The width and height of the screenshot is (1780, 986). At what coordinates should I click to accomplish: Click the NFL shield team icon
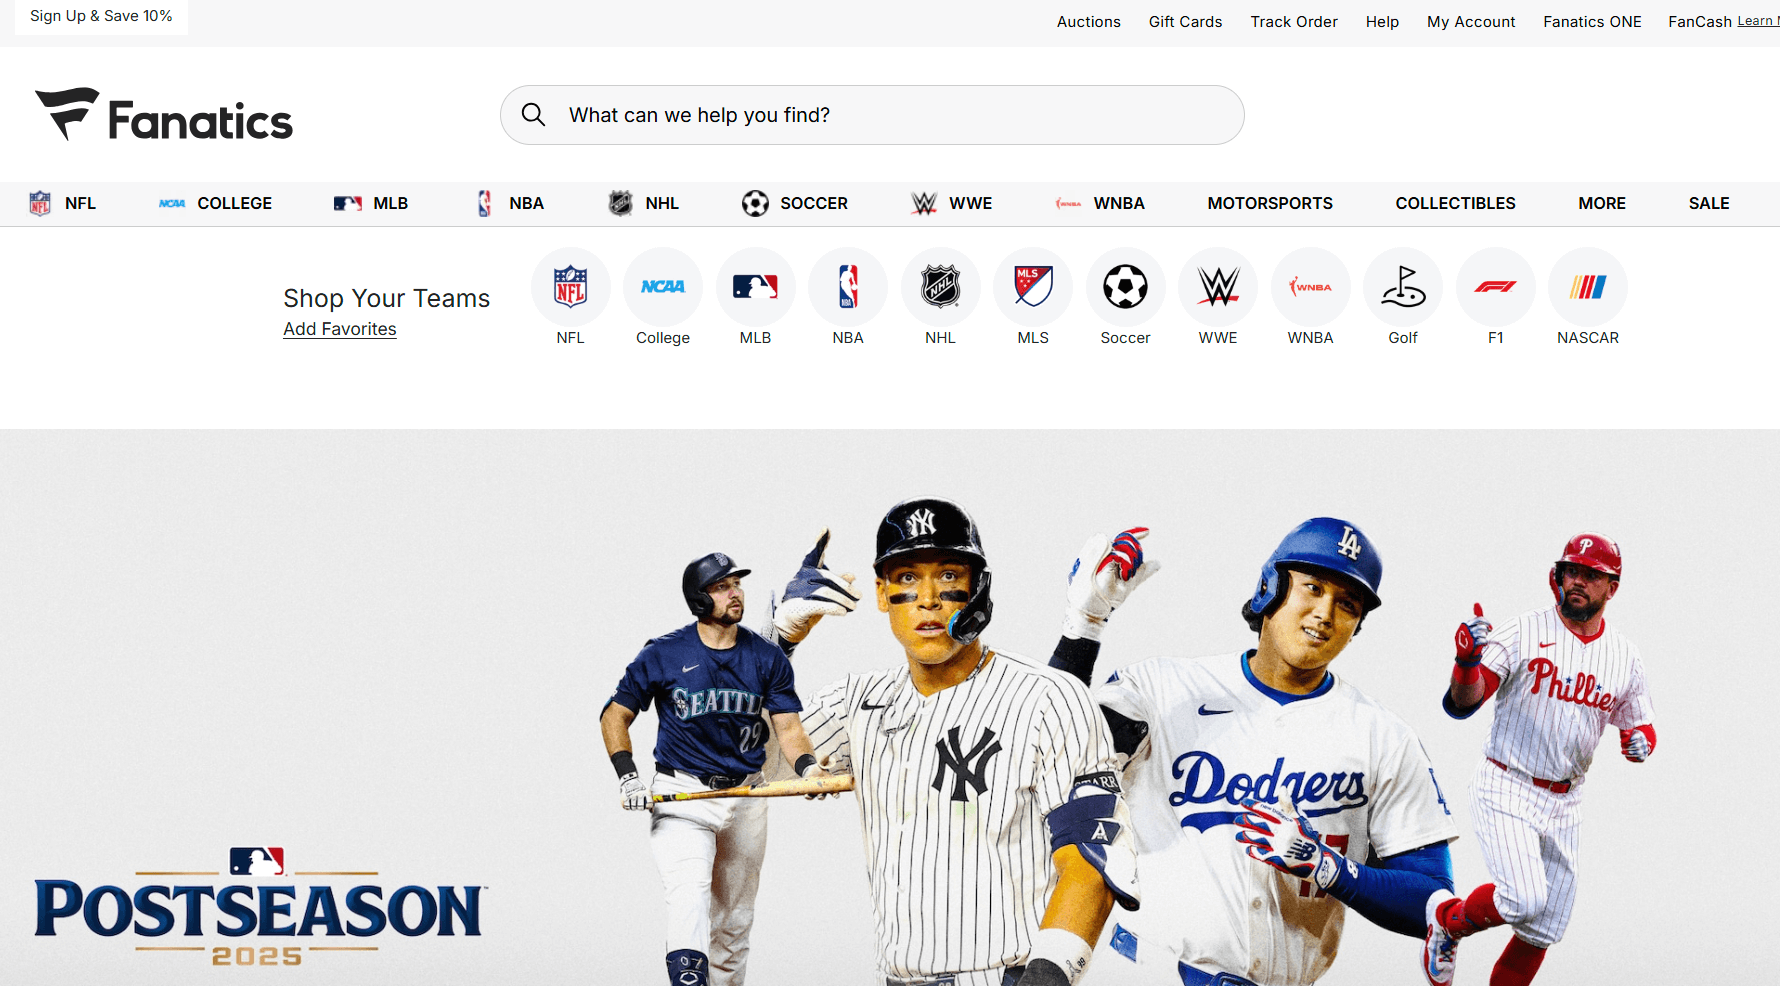570,287
